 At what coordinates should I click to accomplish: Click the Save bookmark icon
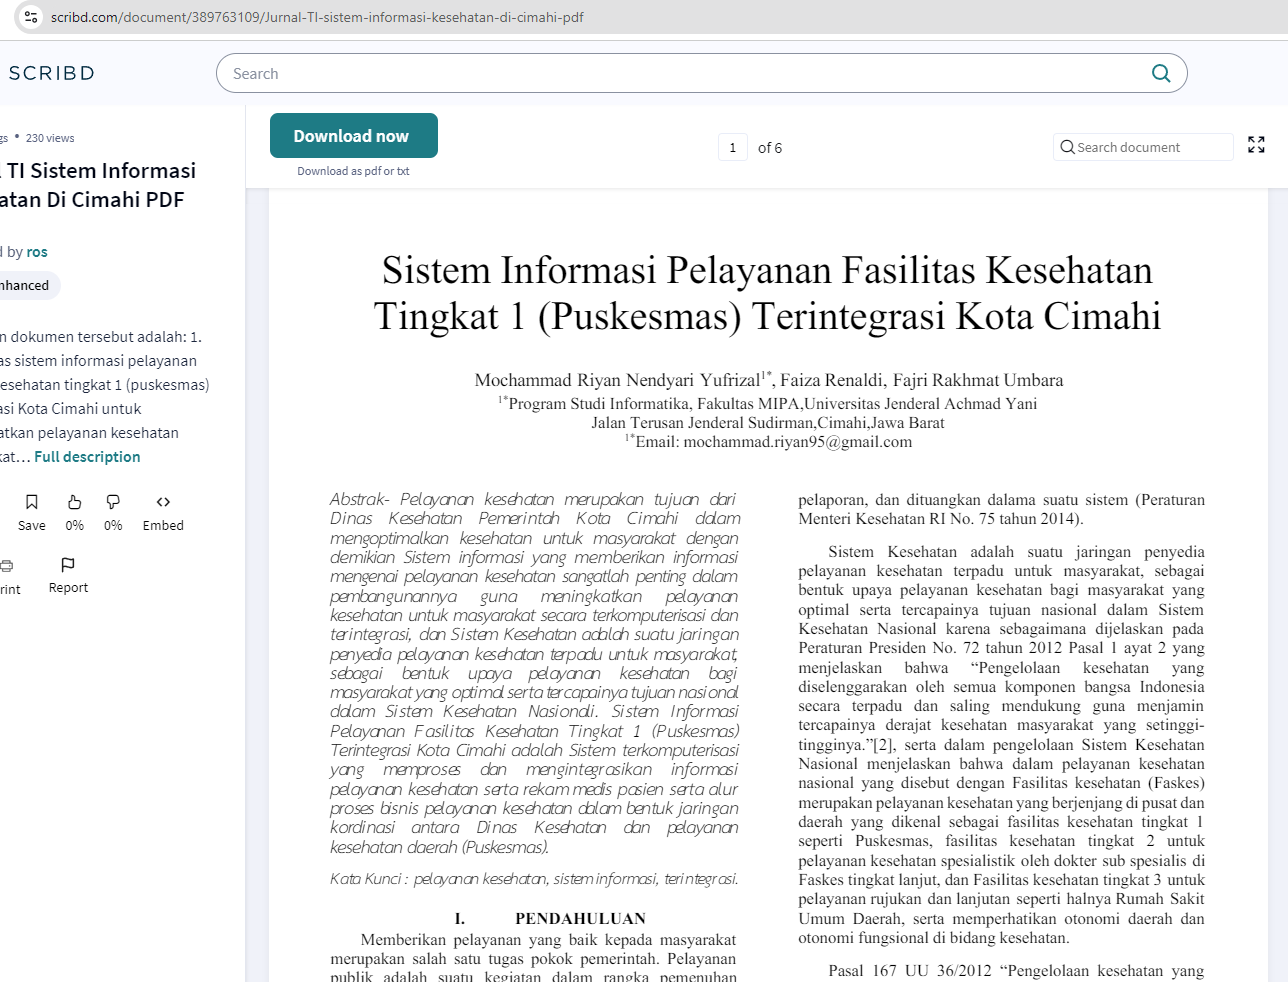pyautogui.click(x=32, y=502)
